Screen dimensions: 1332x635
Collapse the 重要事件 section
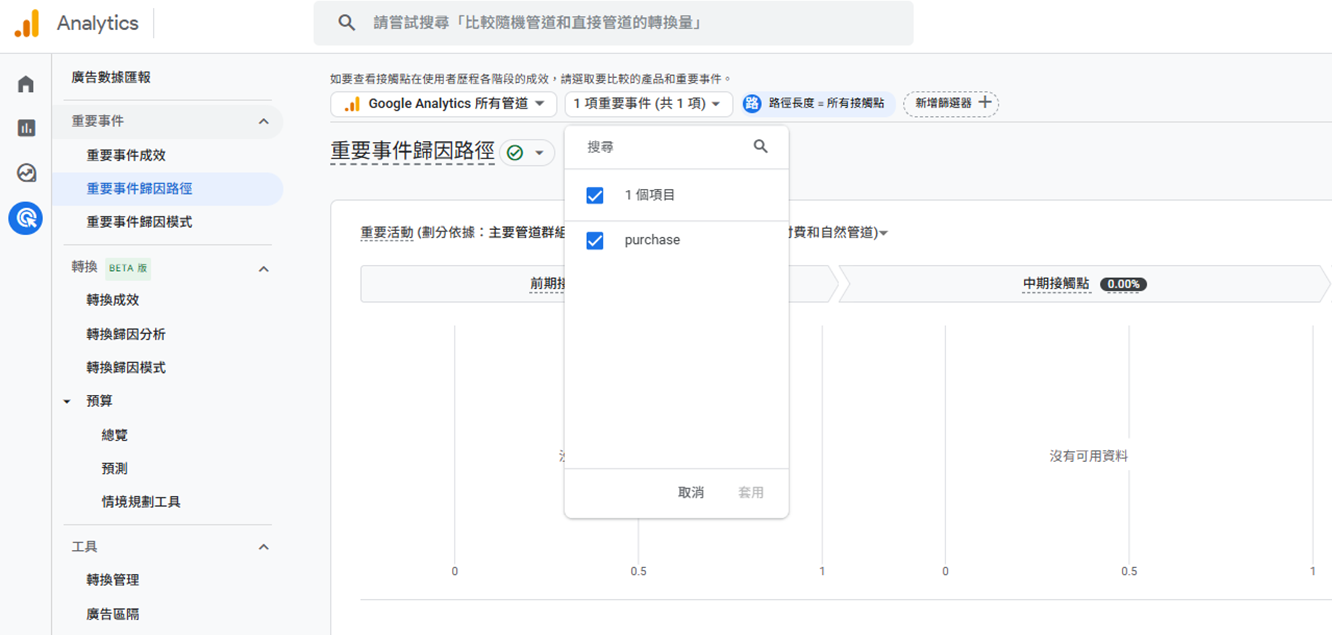click(x=264, y=122)
